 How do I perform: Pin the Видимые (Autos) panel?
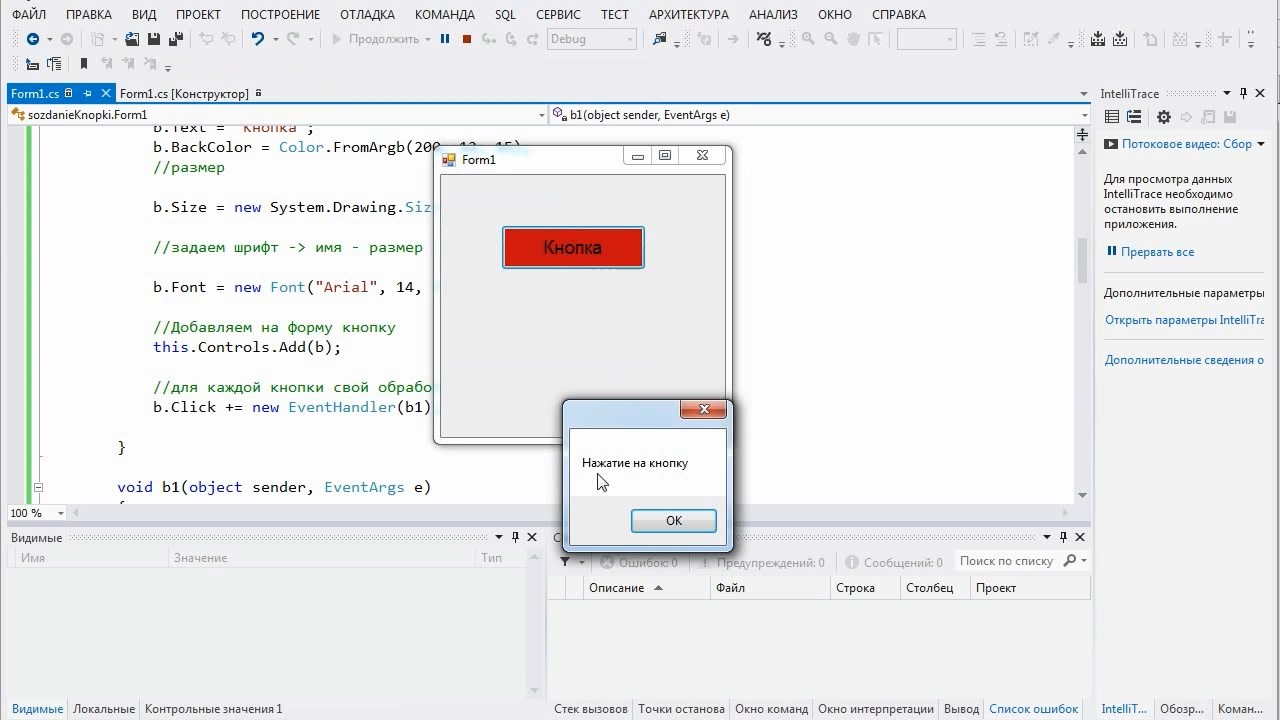click(x=516, y=537)
